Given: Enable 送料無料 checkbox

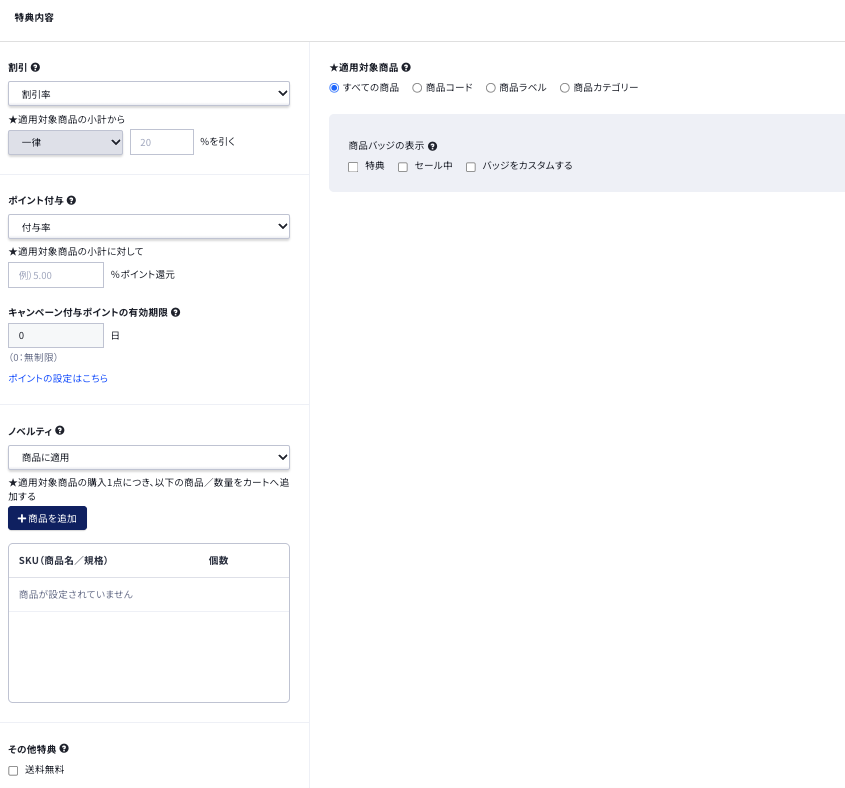Looking at the screenshot, I should coord(13,771).
